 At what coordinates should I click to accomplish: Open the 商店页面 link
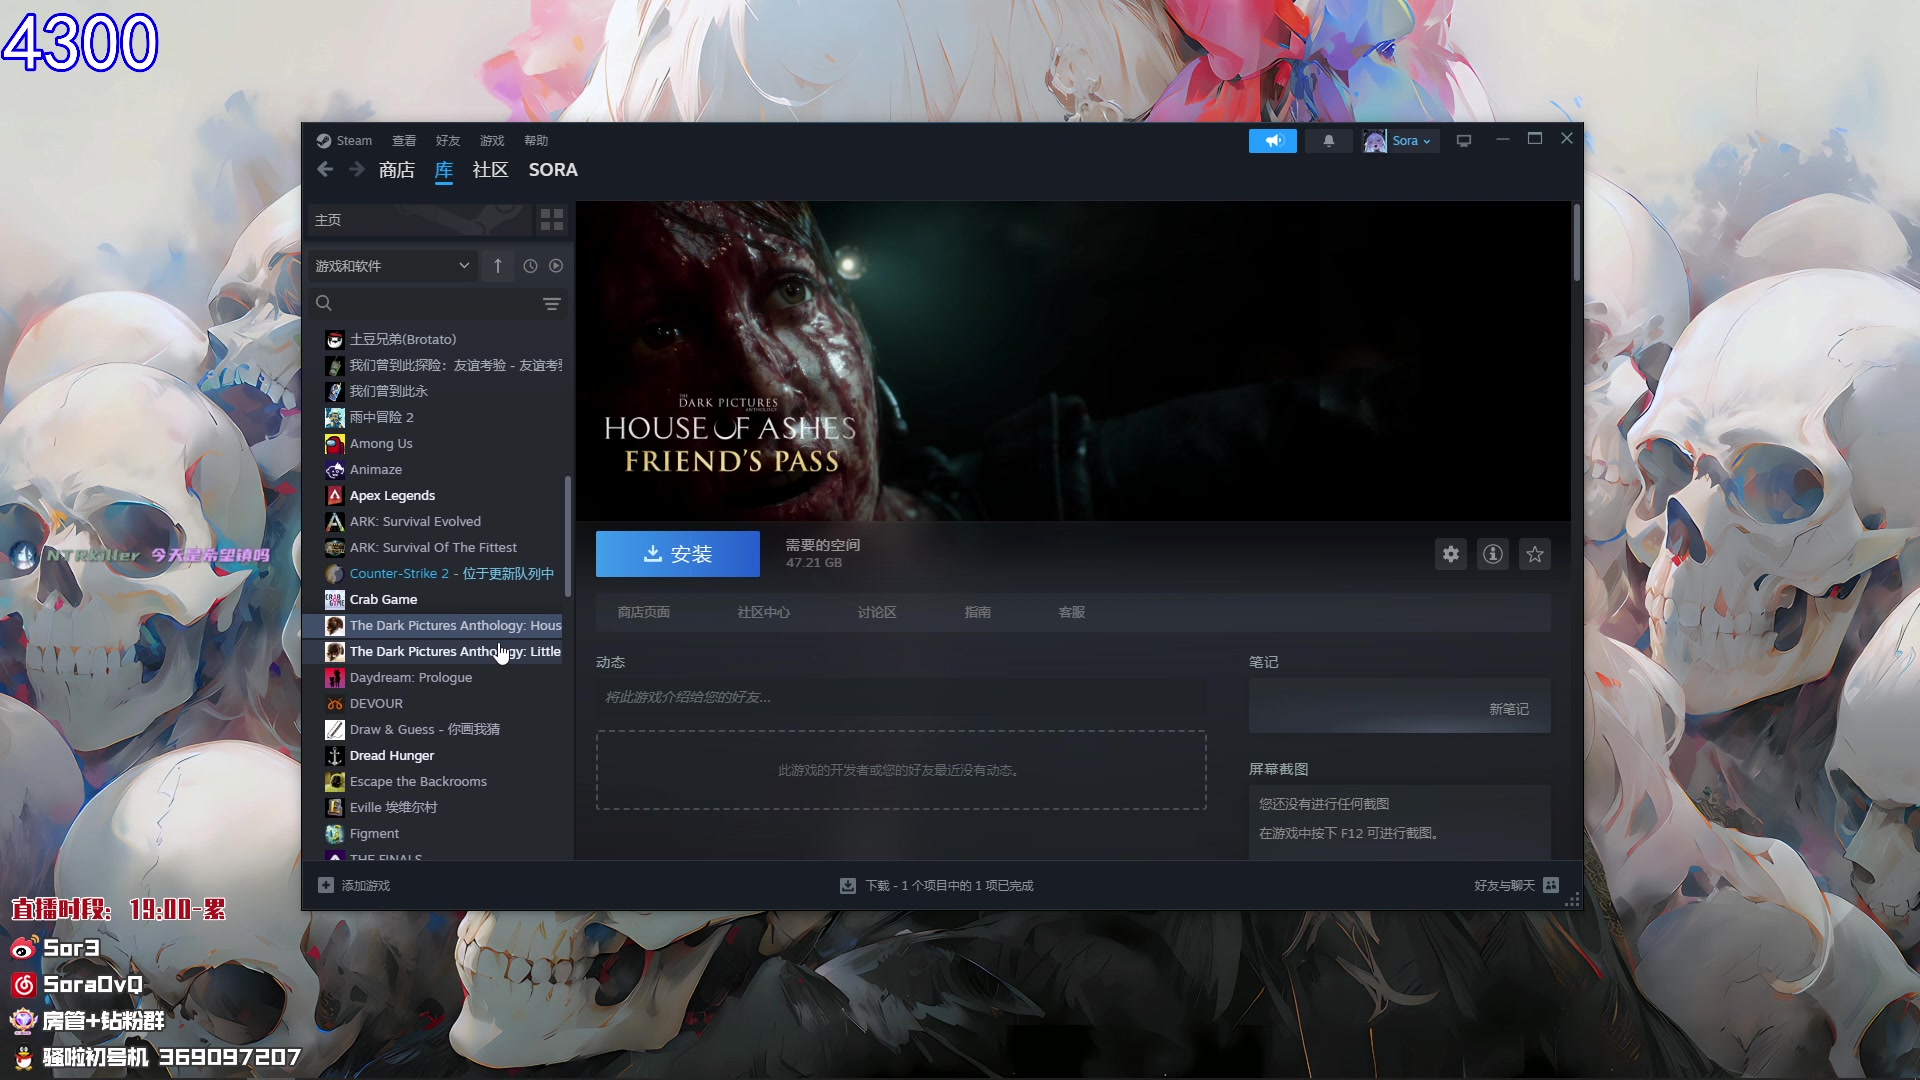click(644, 612)
